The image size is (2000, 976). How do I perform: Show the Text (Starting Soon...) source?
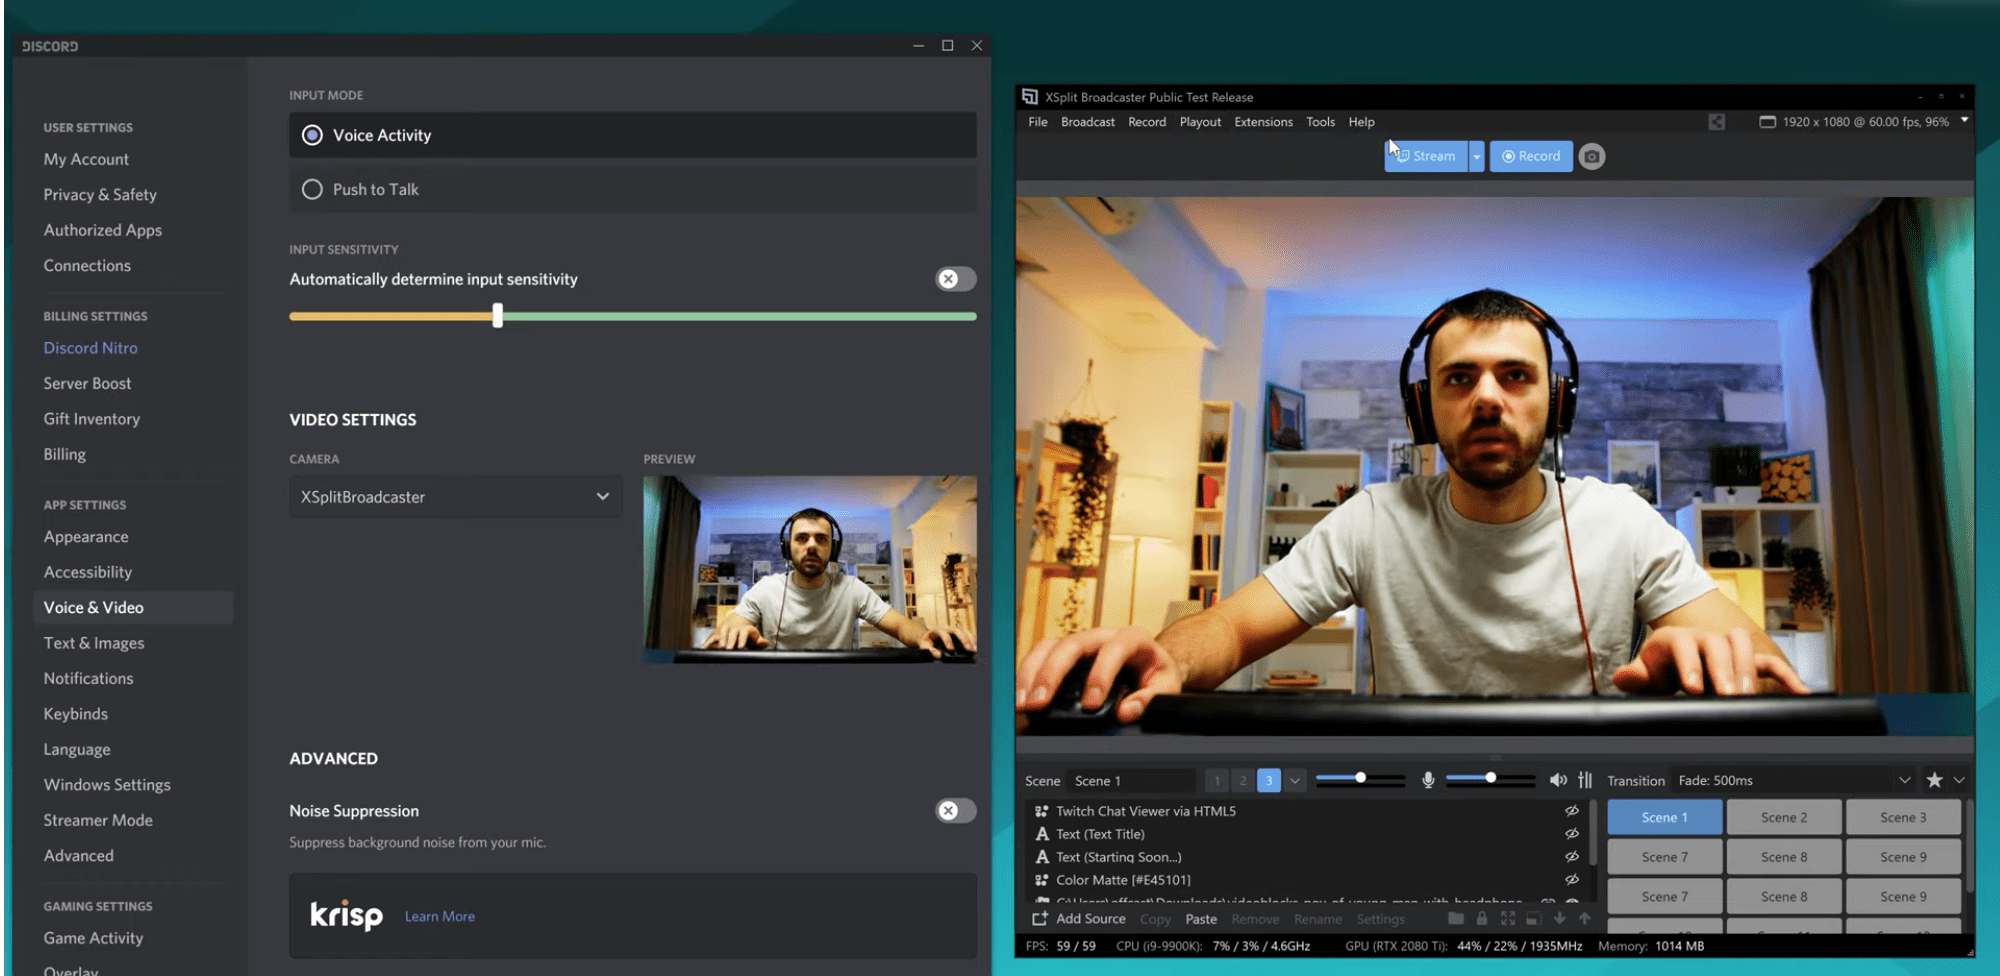tap(1572, 857)
